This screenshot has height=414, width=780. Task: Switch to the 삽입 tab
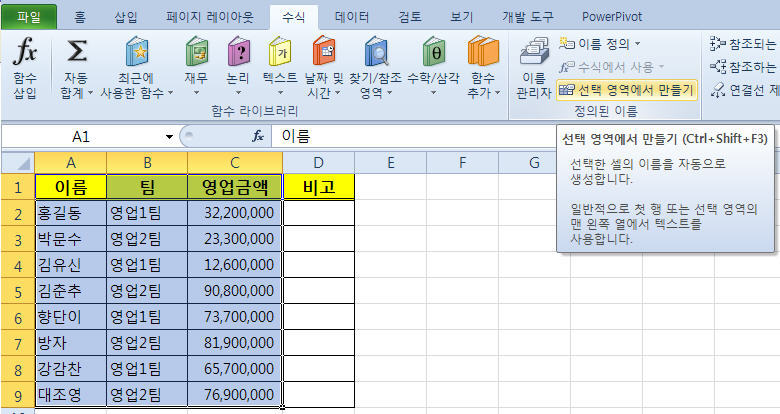pos(126,17)
